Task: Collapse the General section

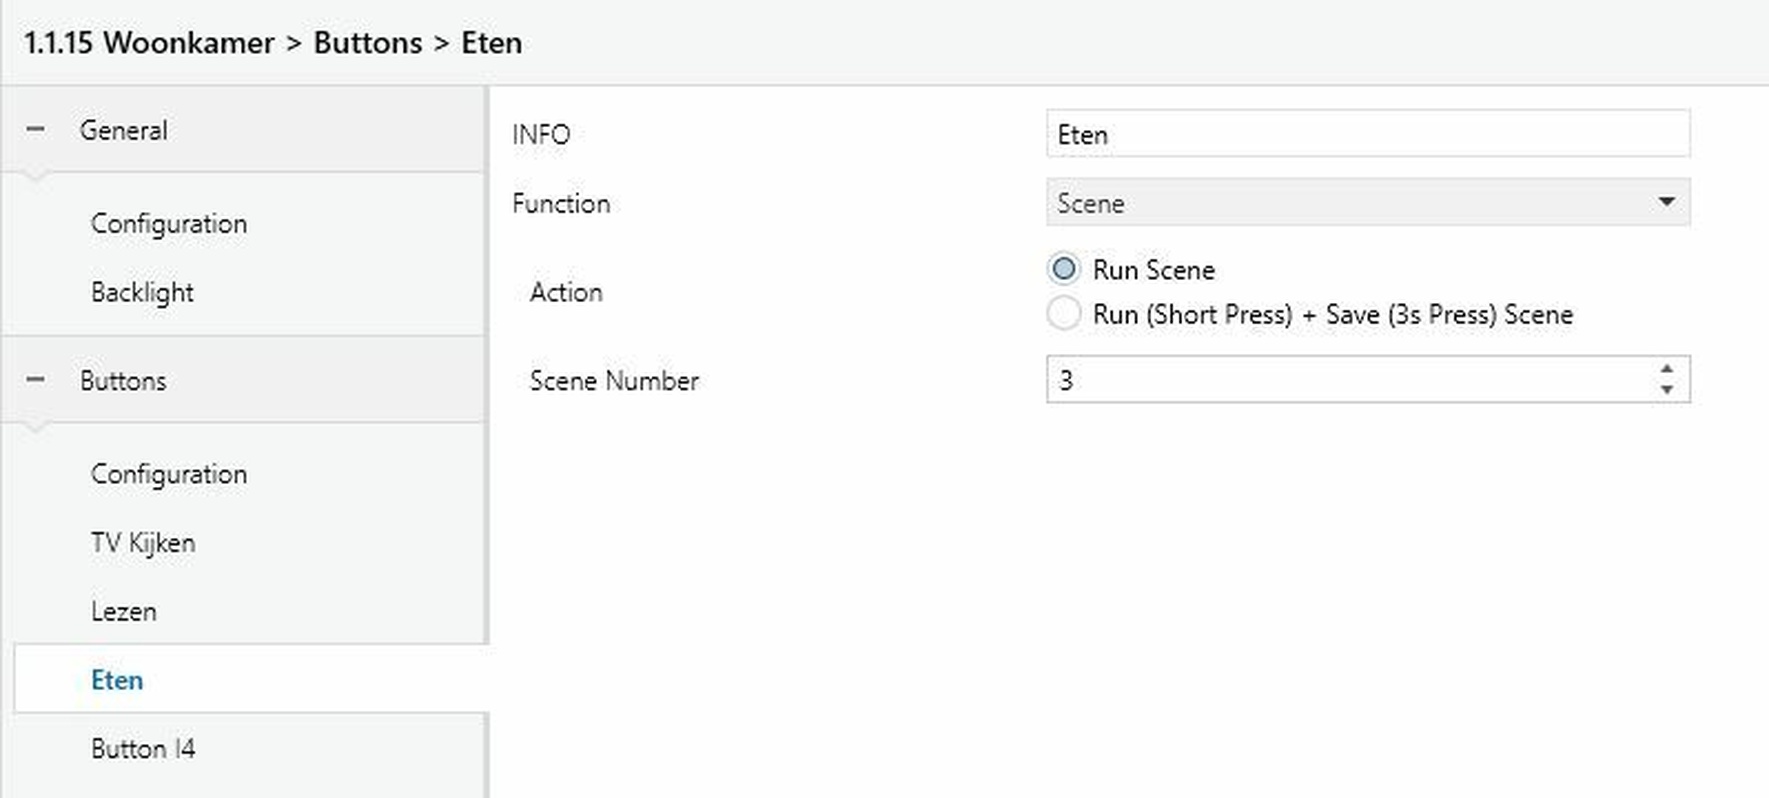Action: [35, 130]
